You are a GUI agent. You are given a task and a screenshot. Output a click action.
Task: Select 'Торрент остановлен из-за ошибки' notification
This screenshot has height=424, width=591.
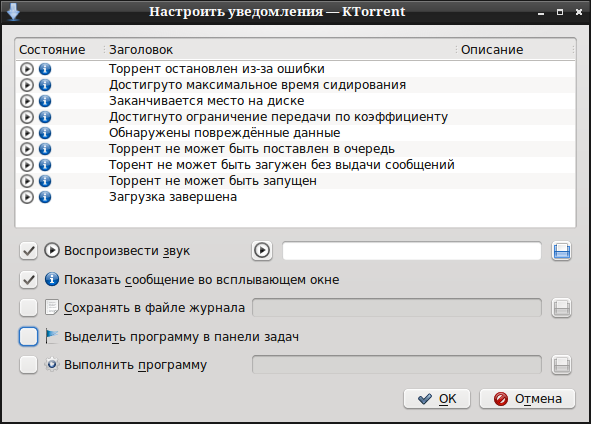pos(296,69)
